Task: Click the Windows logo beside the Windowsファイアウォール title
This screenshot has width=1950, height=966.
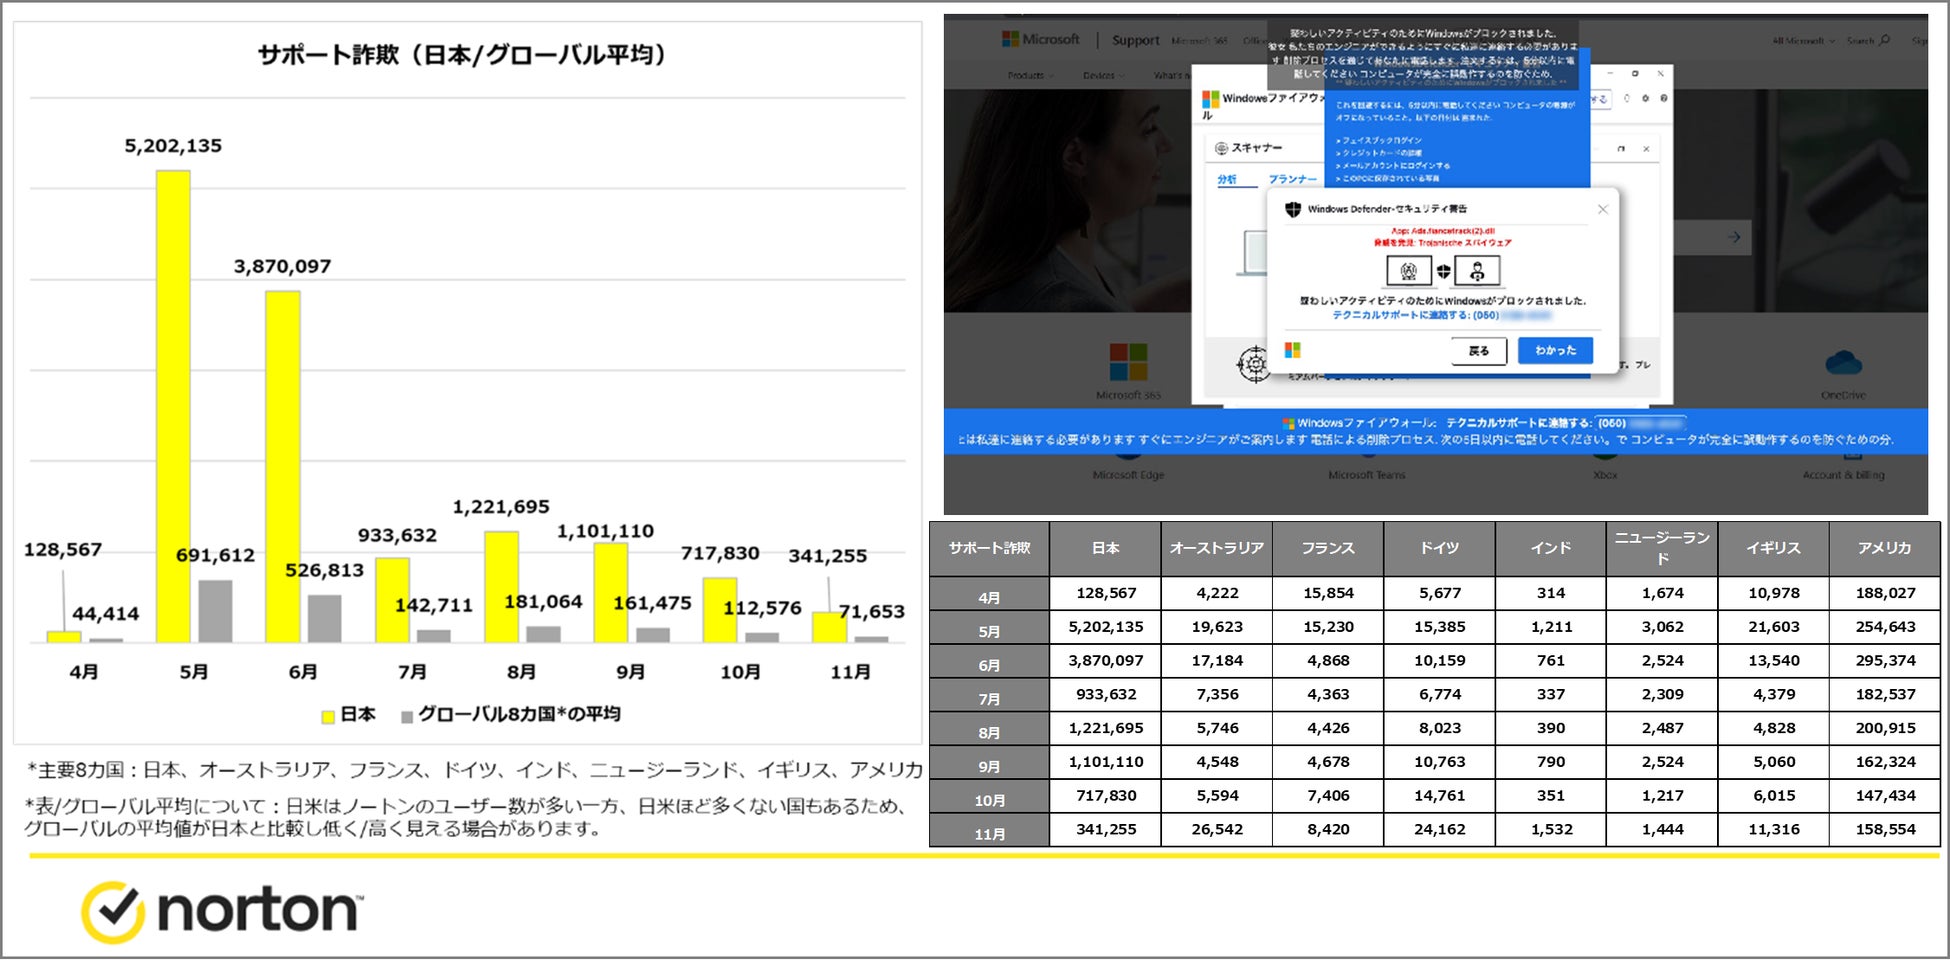Action: pos(1210,98)
